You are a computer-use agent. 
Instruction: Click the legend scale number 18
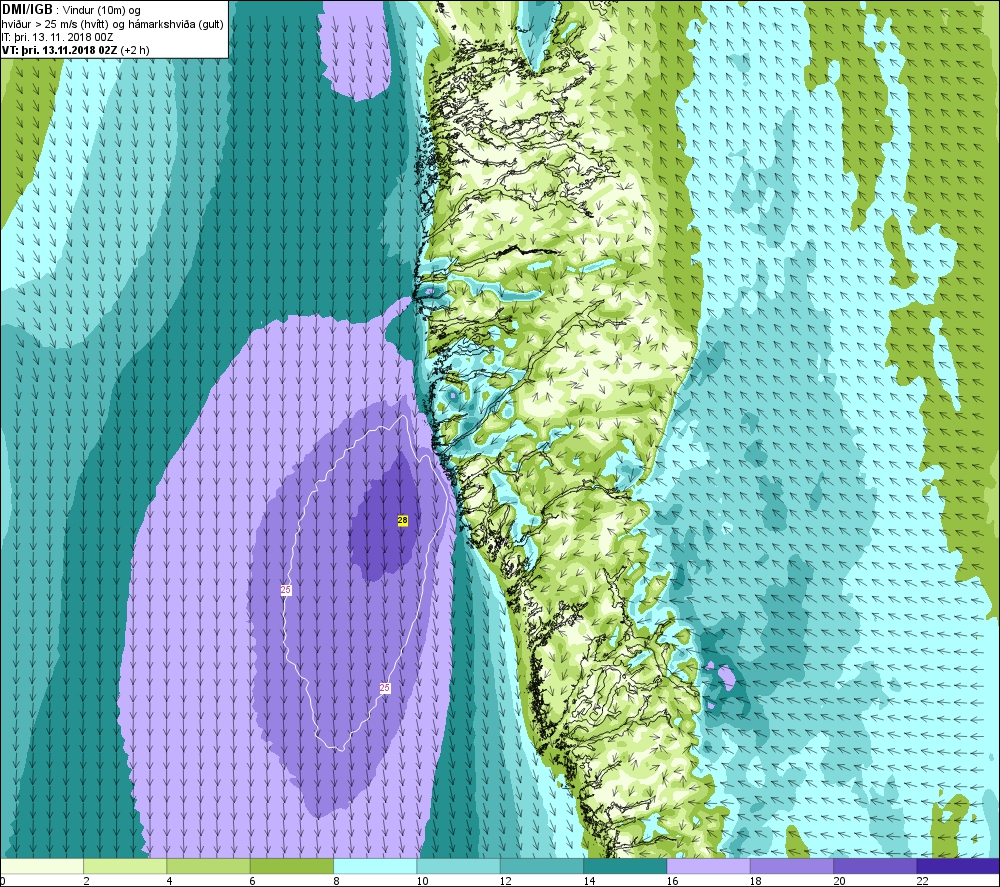point(756,881)
